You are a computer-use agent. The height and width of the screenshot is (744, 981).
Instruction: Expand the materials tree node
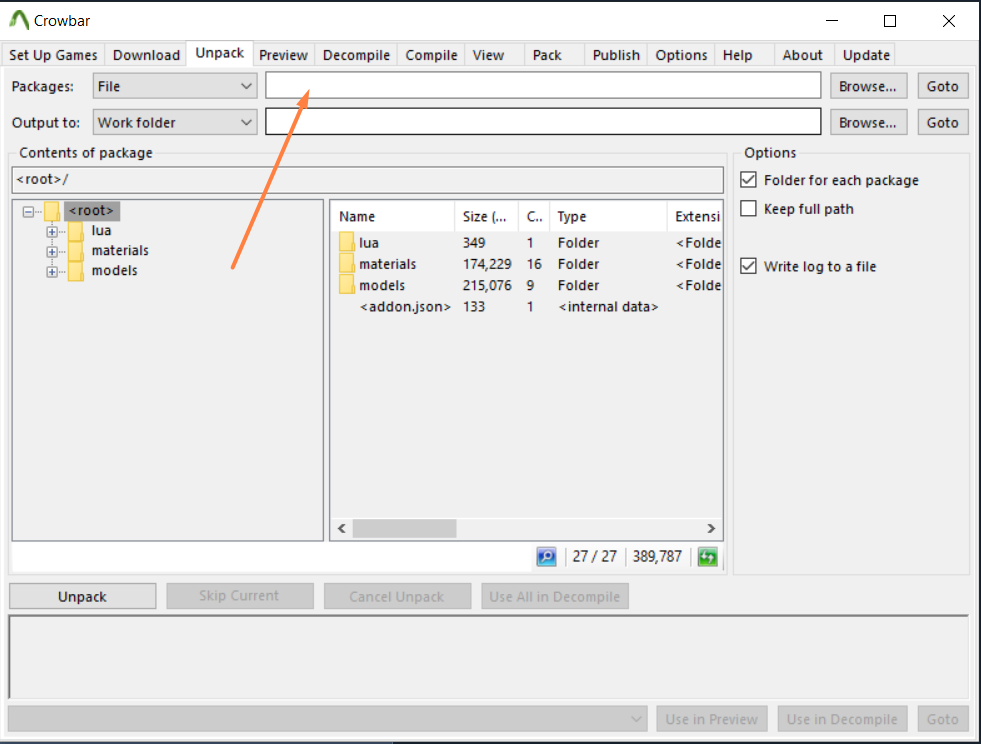pos(52,252)
